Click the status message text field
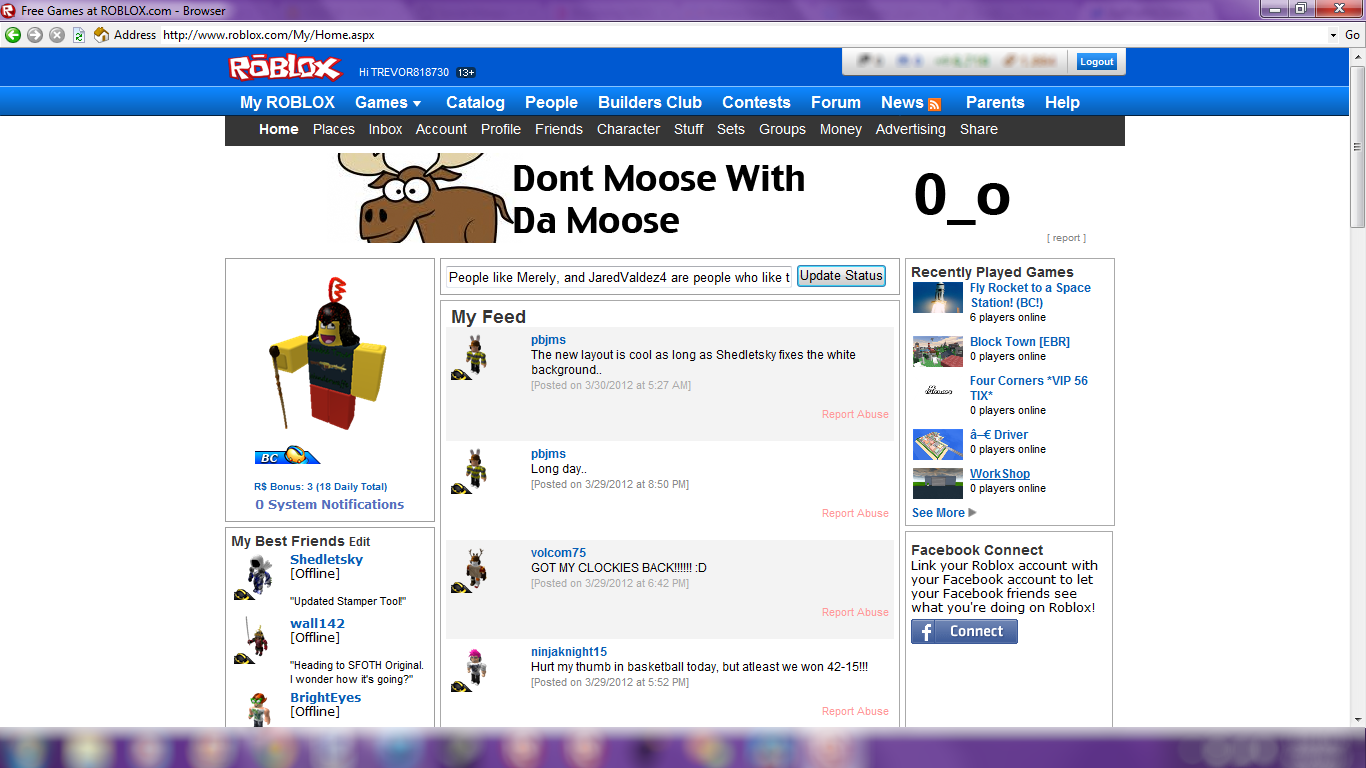This screenshot has width=1366, height=768. (x=619, y=277)
